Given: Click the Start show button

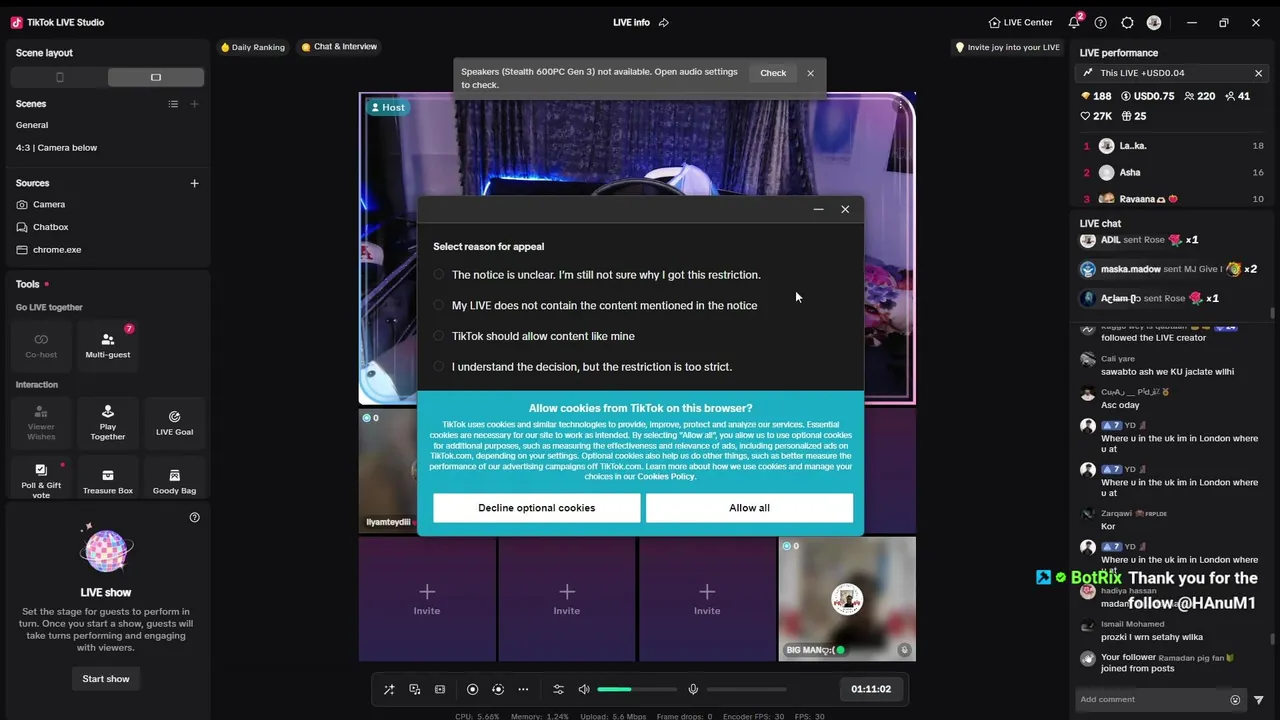Looking at the screenshot, I should point(106,679).
